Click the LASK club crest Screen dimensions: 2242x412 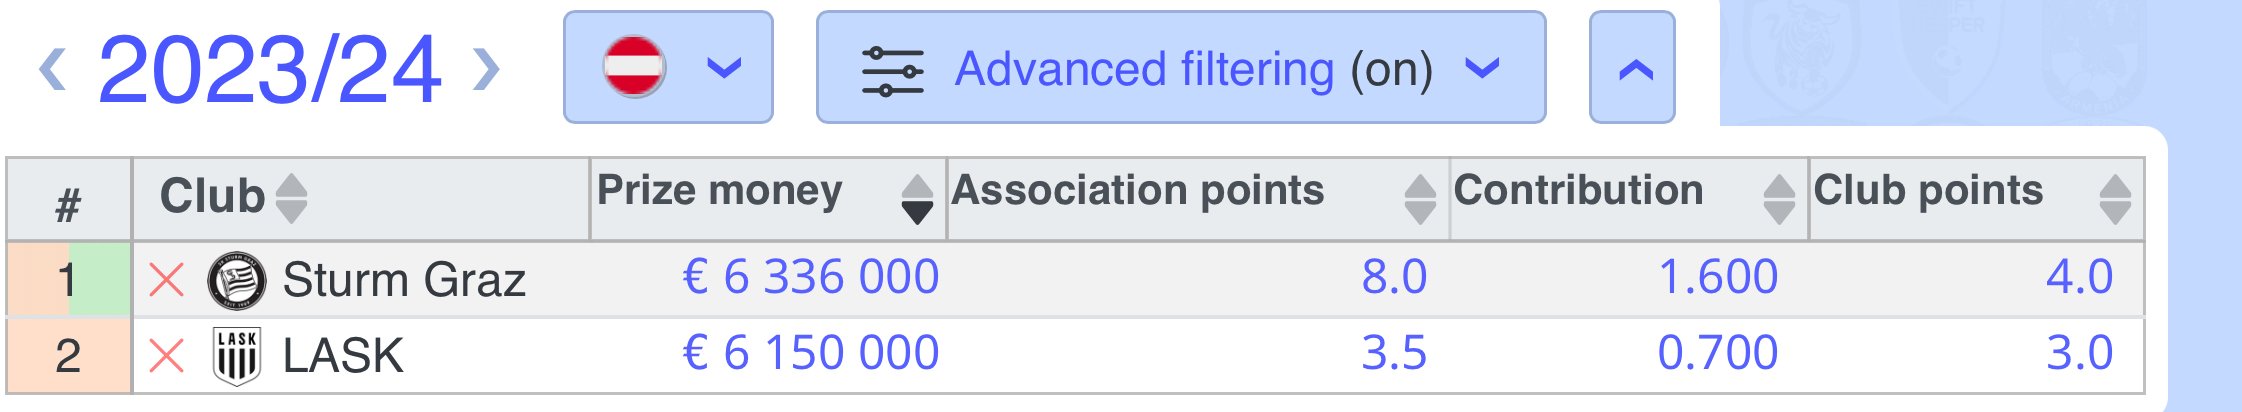(237, 356)
